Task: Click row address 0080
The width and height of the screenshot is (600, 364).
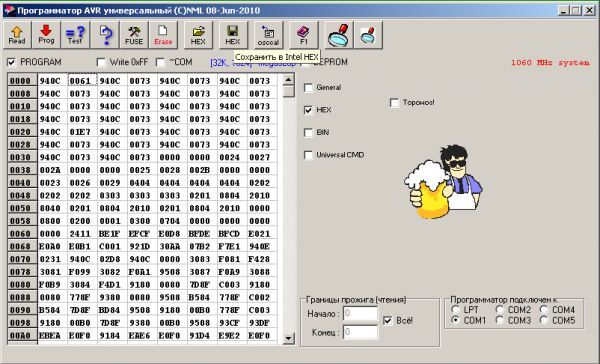Action: point(22,284)
